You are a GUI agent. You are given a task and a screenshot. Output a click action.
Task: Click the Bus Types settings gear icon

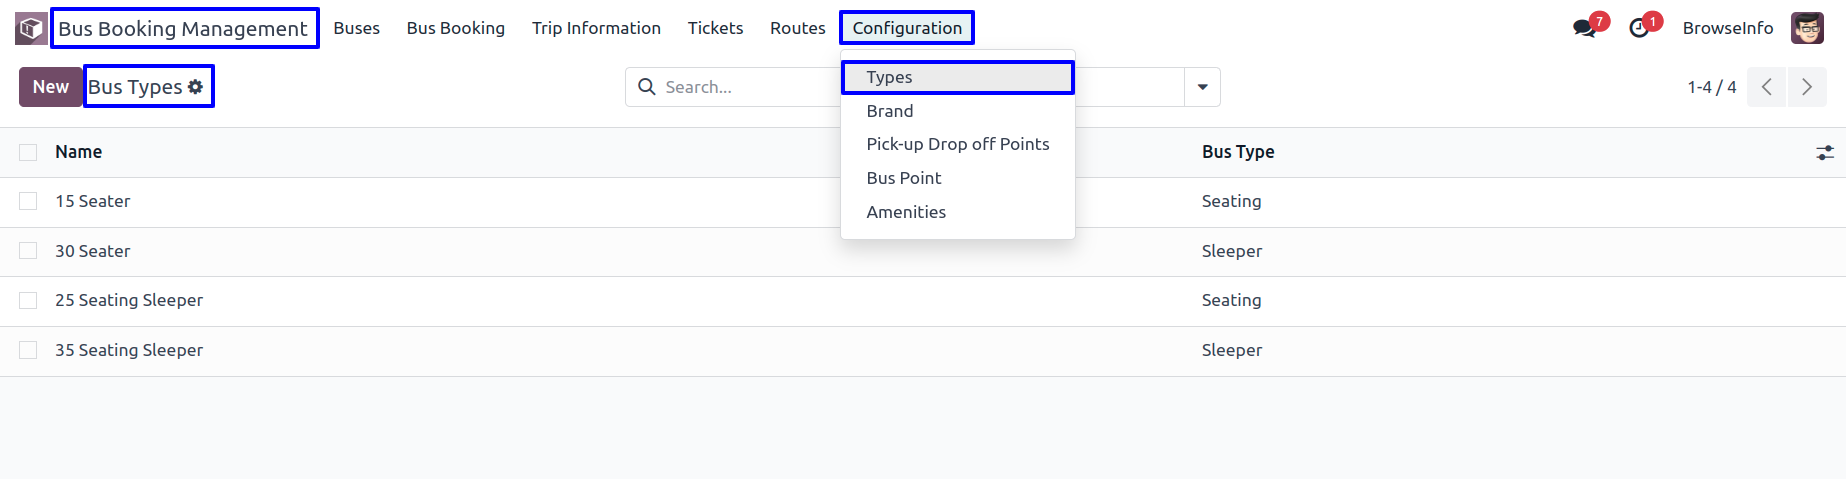[195, 87]
